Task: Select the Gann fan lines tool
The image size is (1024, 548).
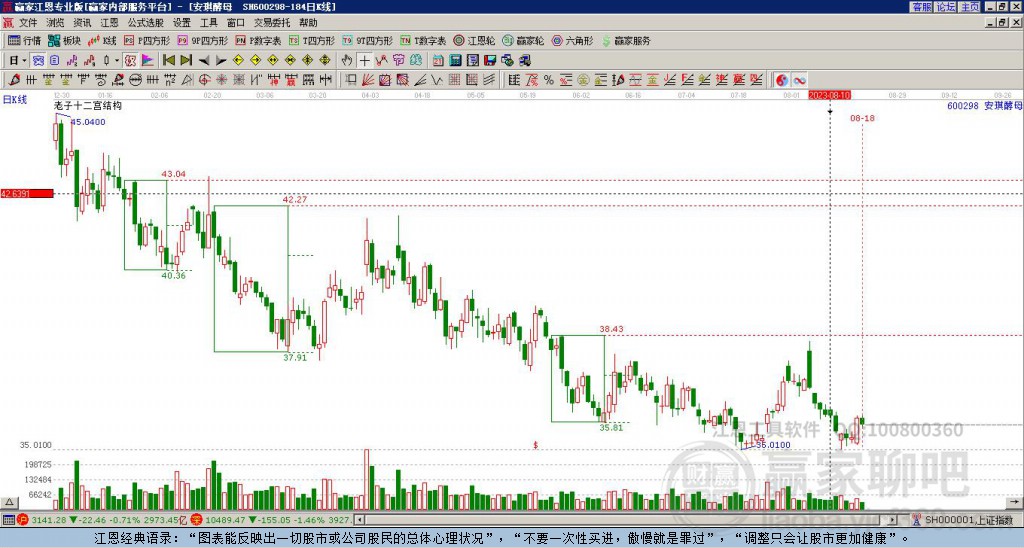Action: click(x=368, y=80)
